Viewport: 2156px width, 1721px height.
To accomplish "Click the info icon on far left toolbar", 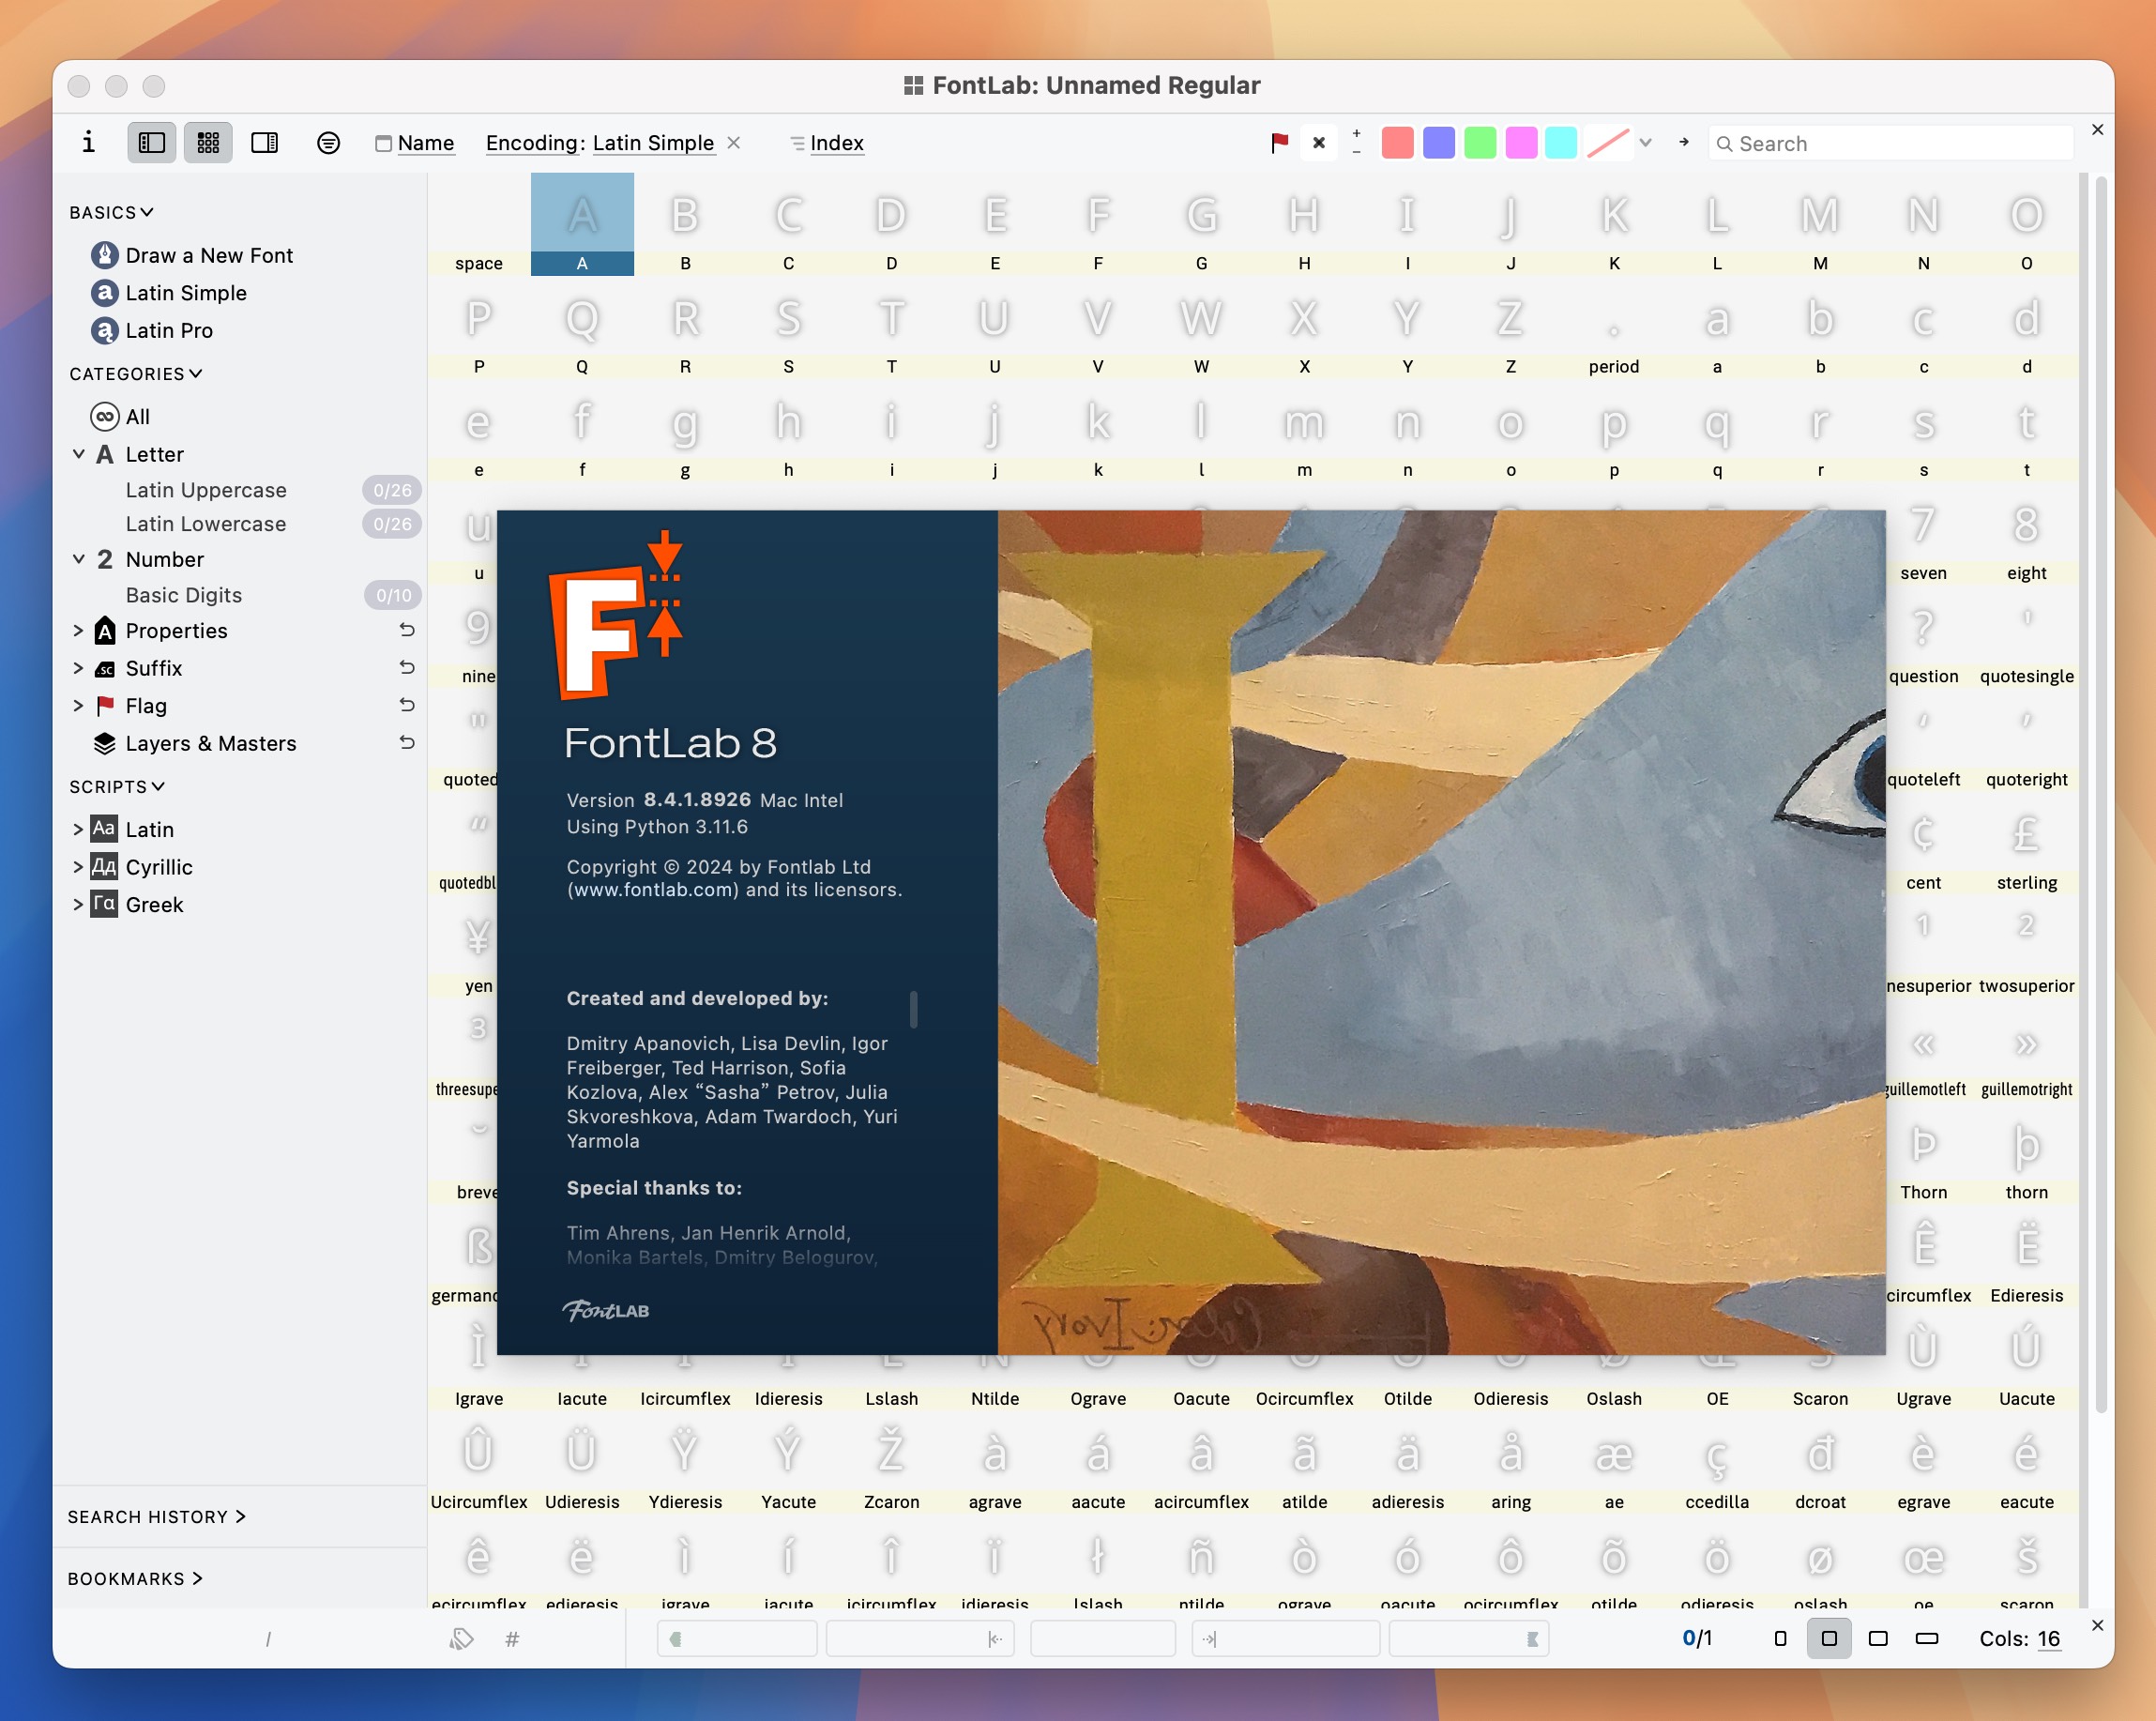I will pyautogui.click(x=89, y=144).
